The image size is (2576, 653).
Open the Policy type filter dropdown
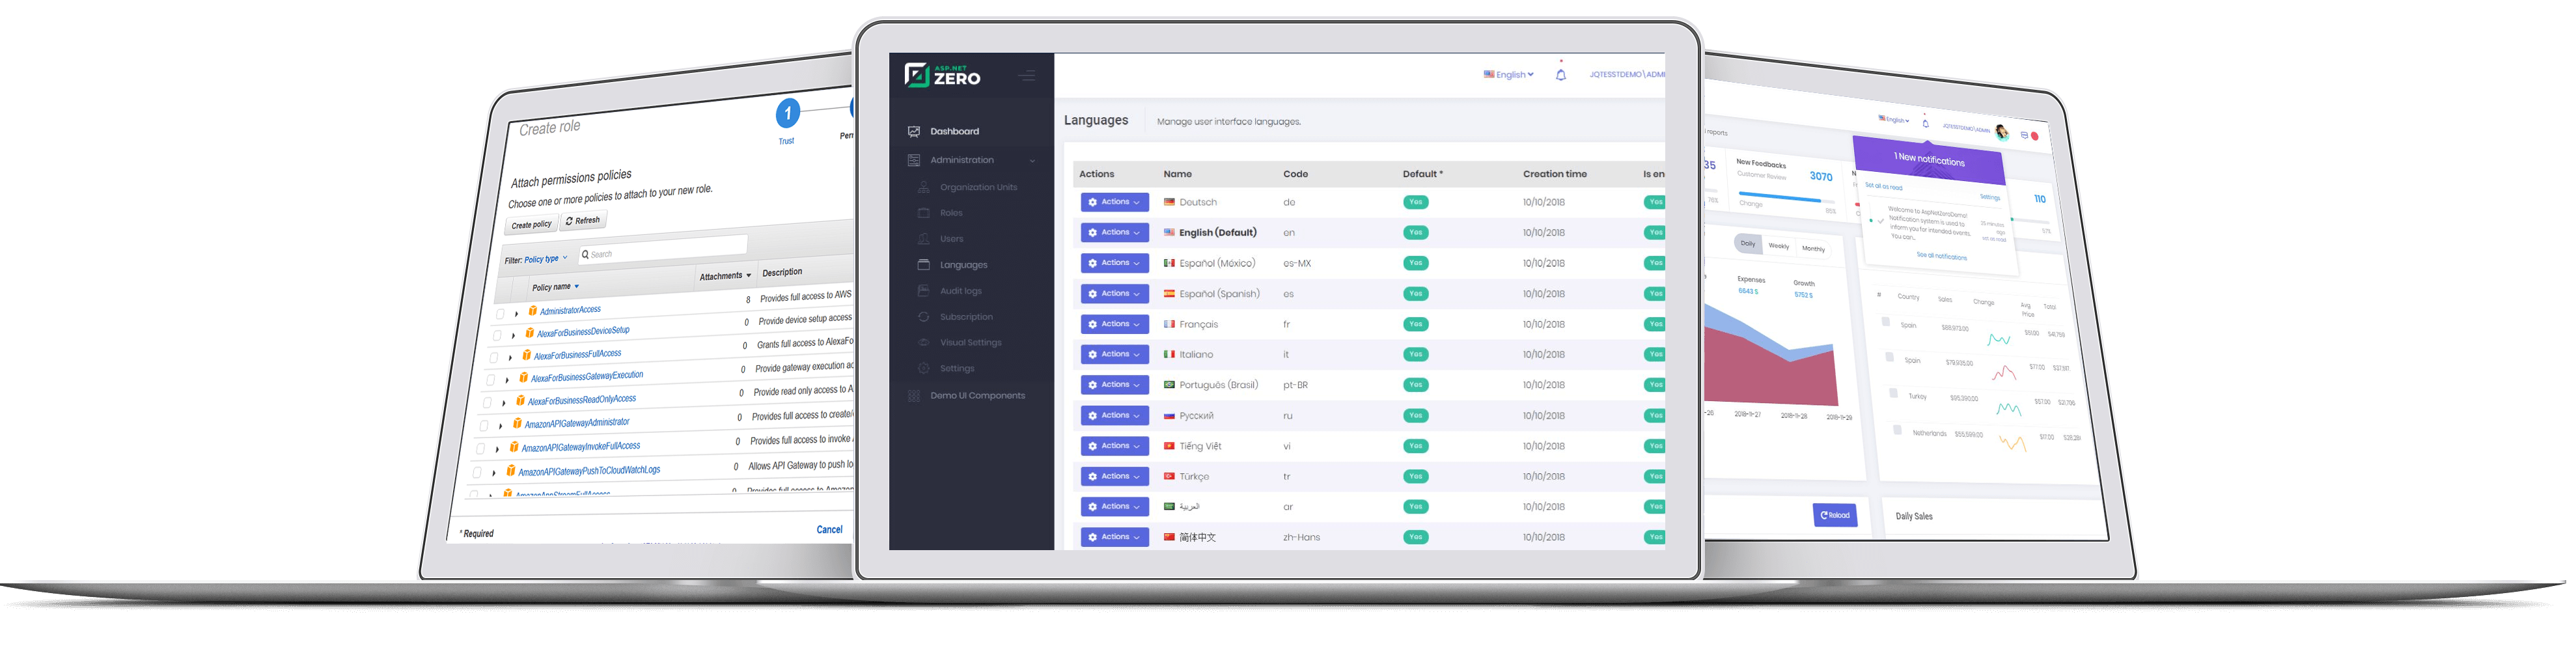[546, 259]
